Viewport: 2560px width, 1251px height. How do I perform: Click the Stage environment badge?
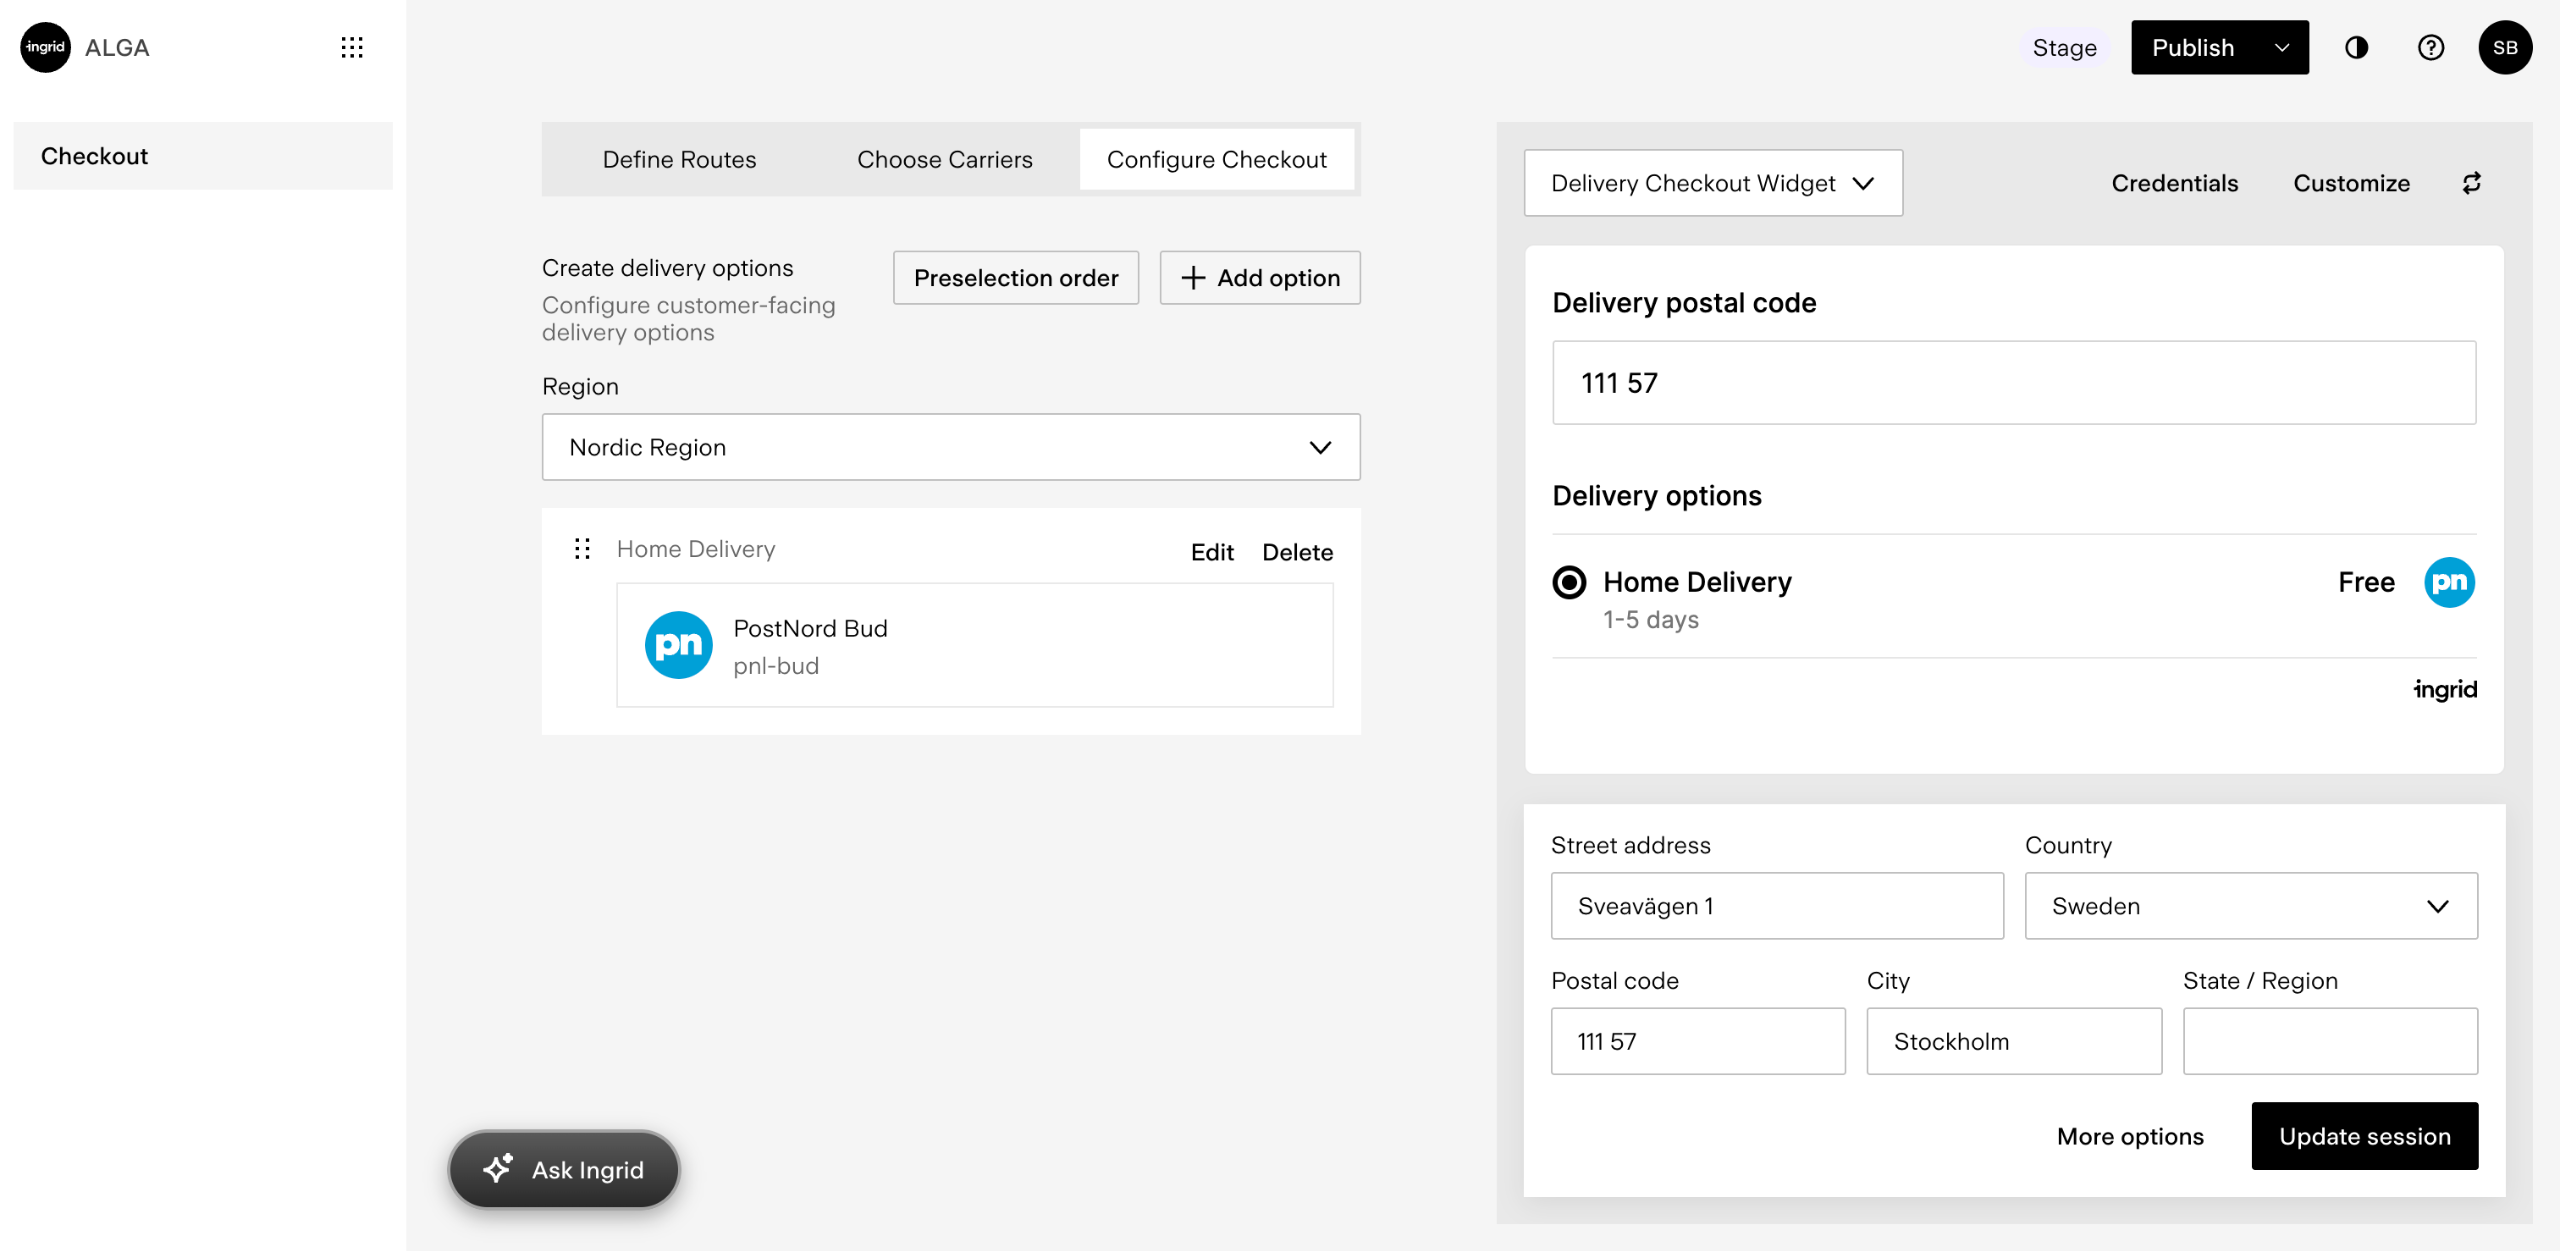(x=2064, y=47)
